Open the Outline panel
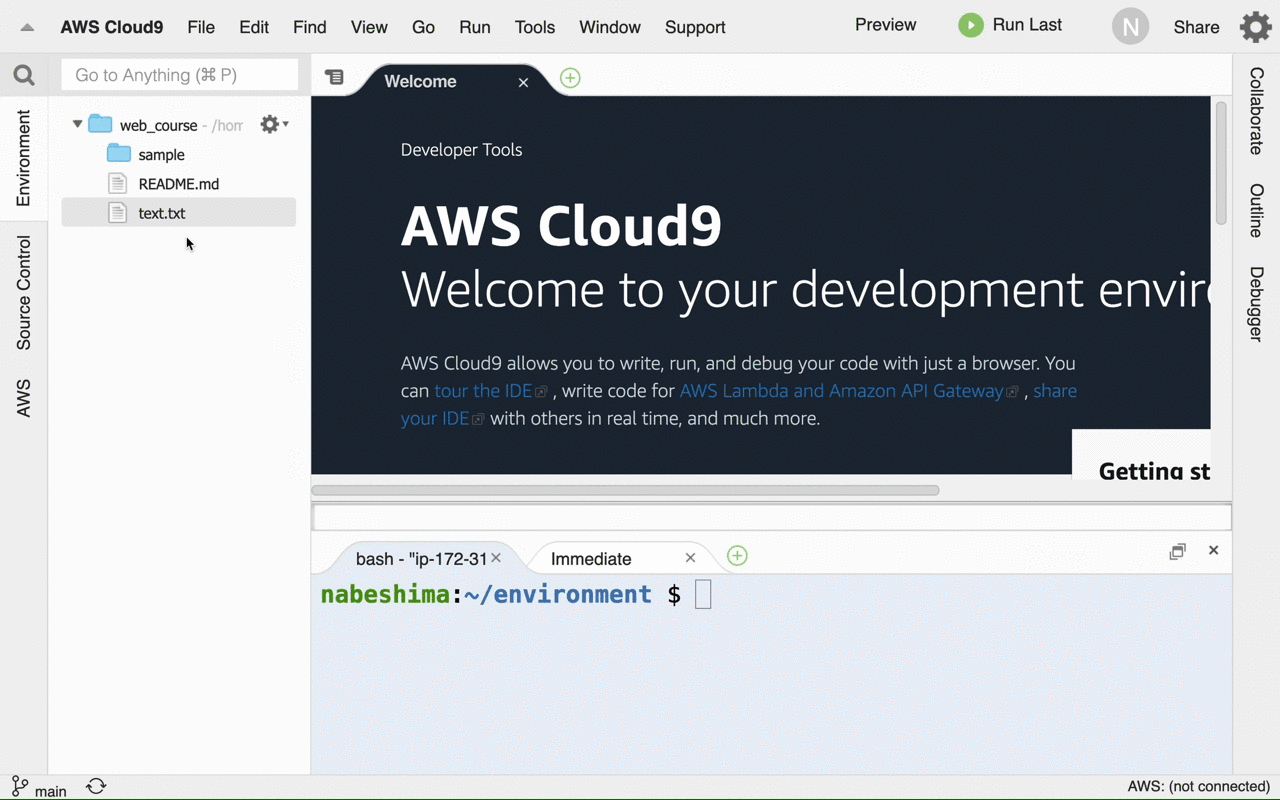The width and height of the screenshot is (1280, 800). click(1256, 211)
